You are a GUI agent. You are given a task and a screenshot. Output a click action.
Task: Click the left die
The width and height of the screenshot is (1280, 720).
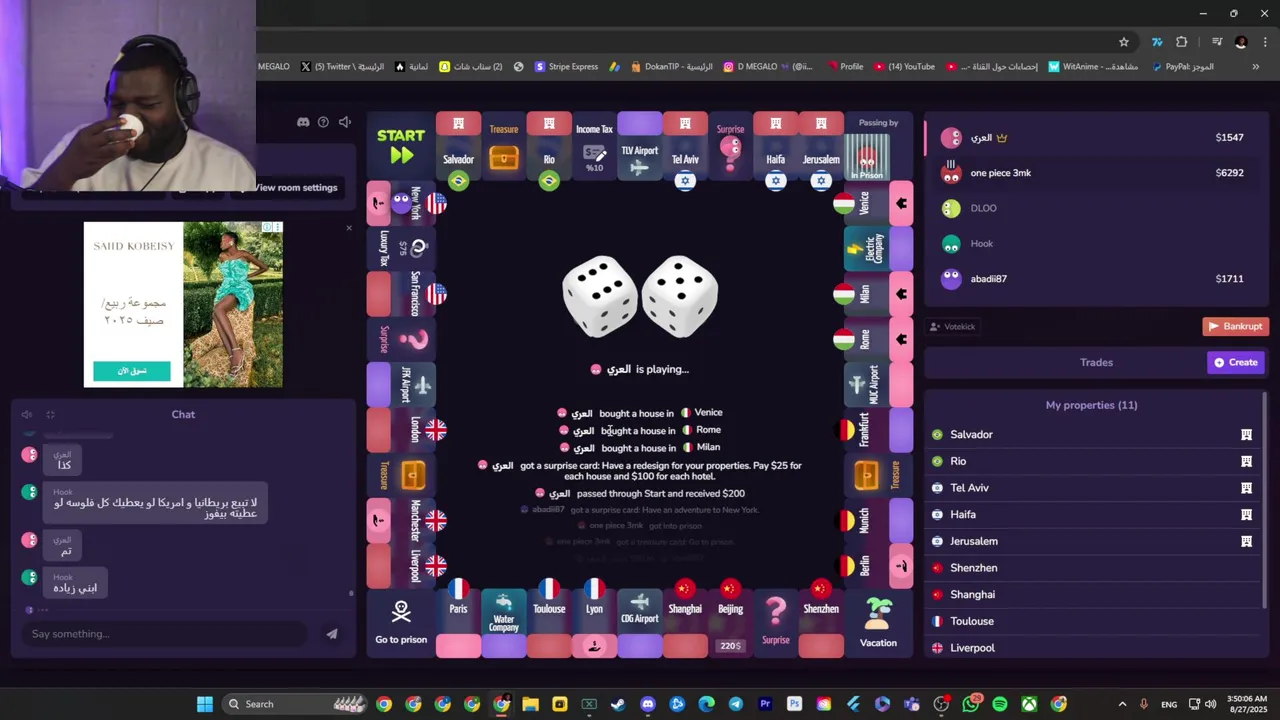600,297
